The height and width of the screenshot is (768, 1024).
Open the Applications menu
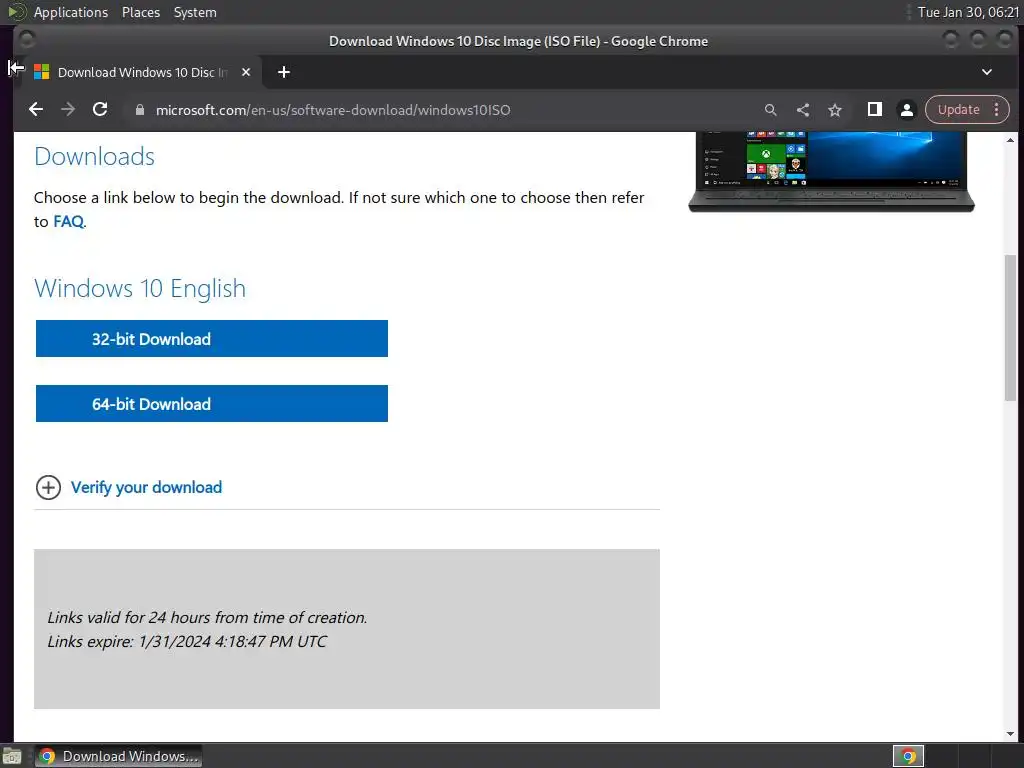(71, 12)
